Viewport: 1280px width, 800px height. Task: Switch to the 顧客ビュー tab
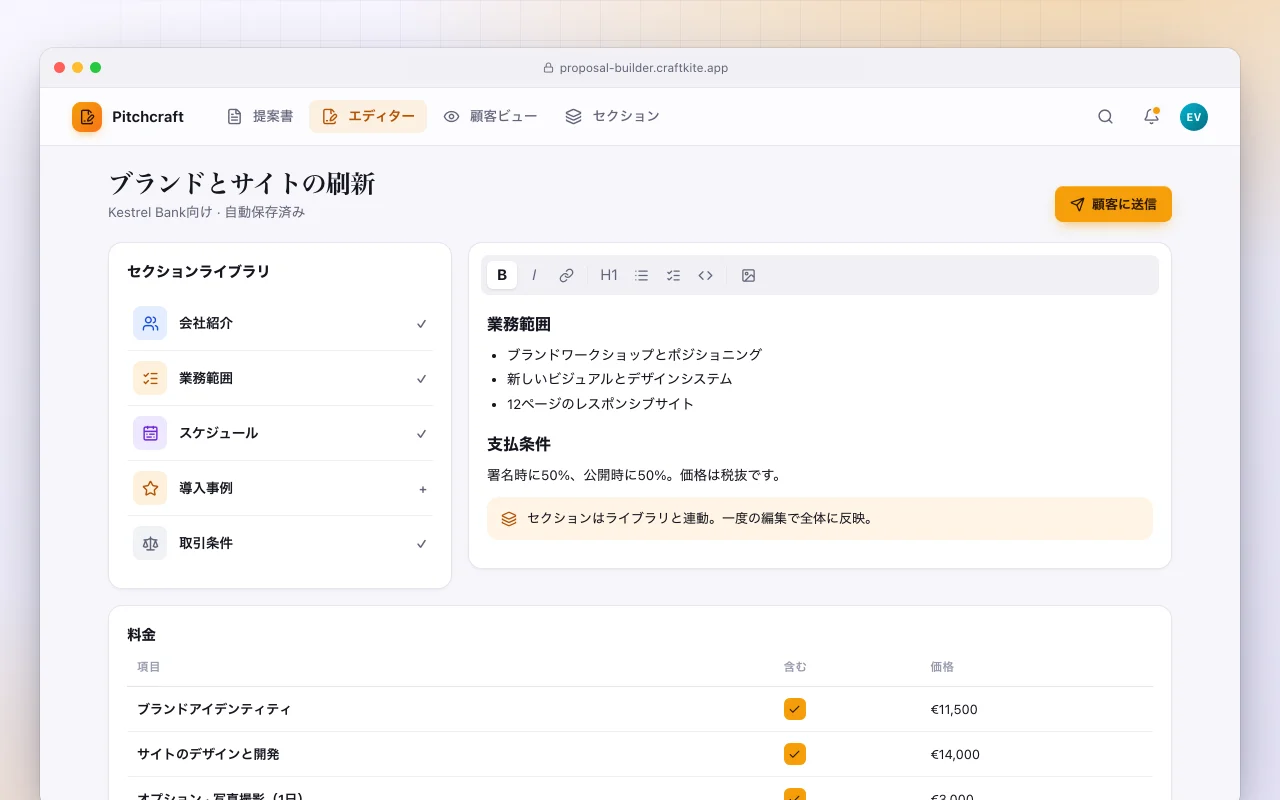point(490,116)
